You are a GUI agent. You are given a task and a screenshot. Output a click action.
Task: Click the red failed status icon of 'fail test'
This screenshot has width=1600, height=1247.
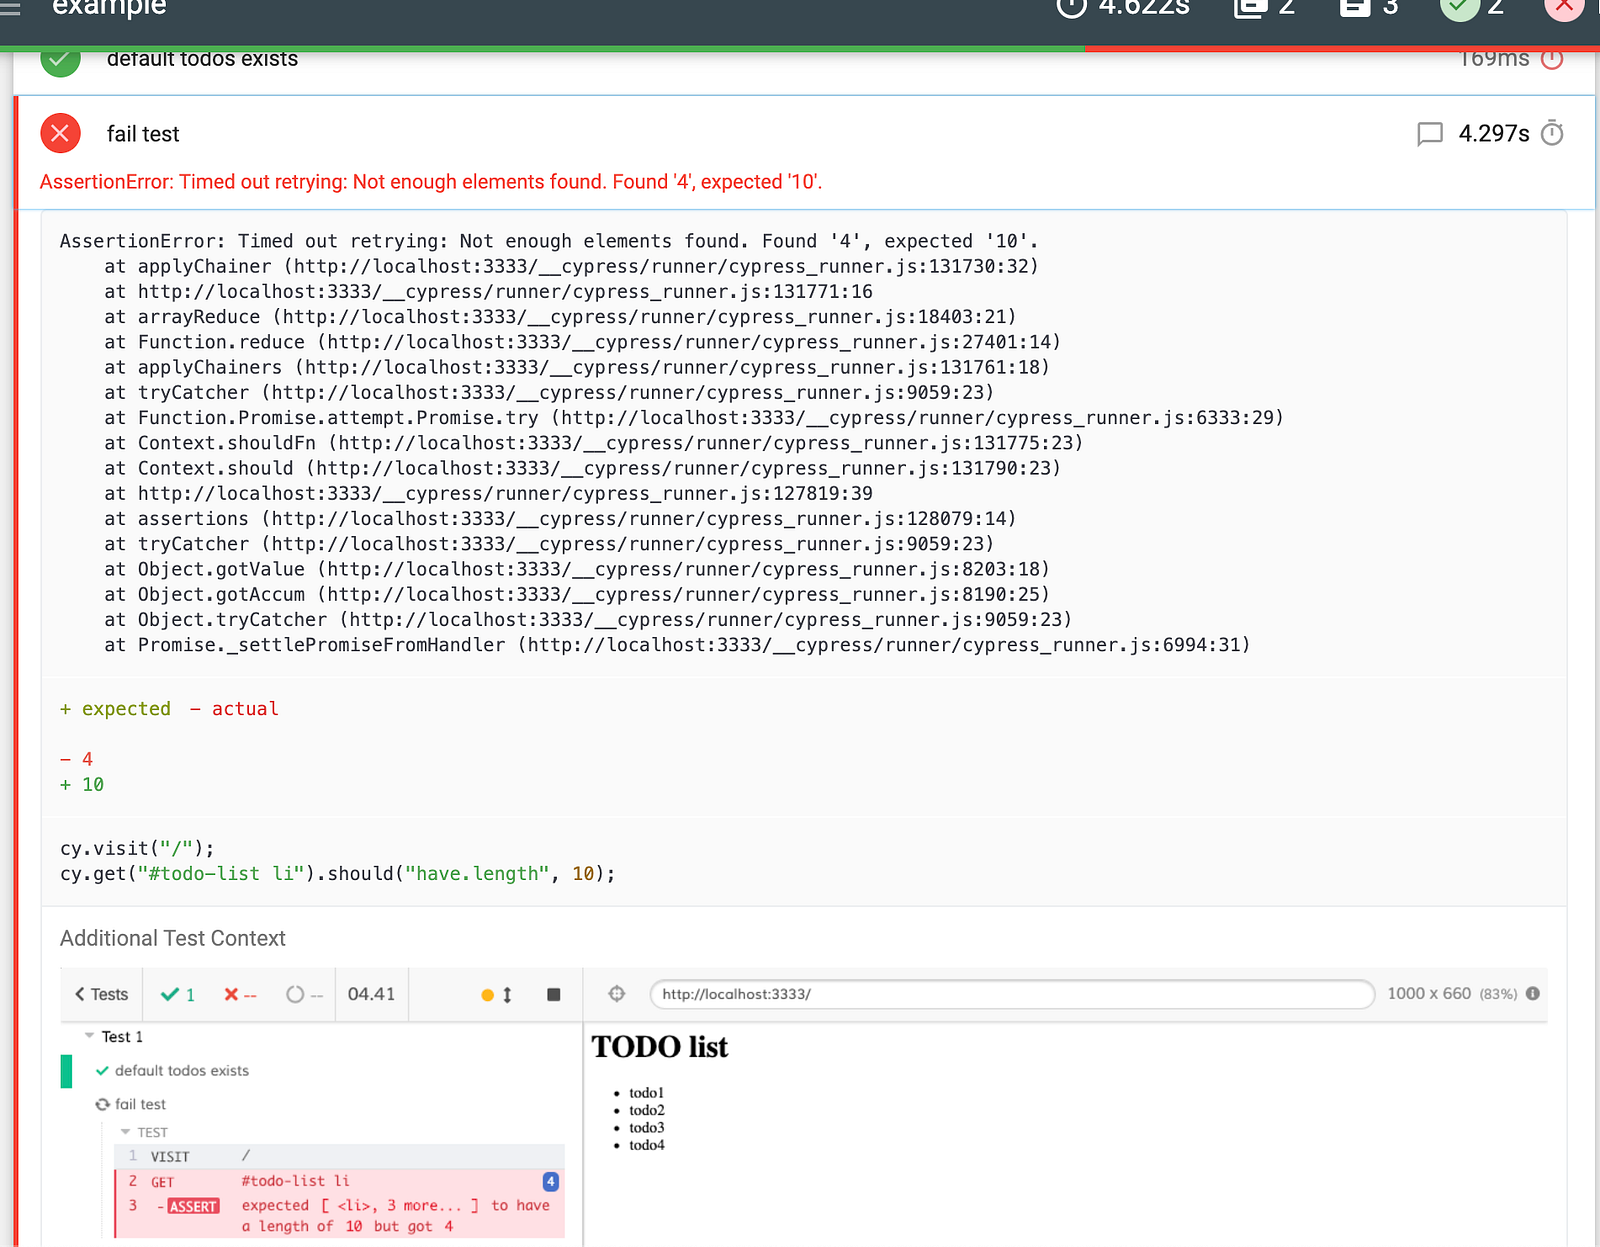60,133
